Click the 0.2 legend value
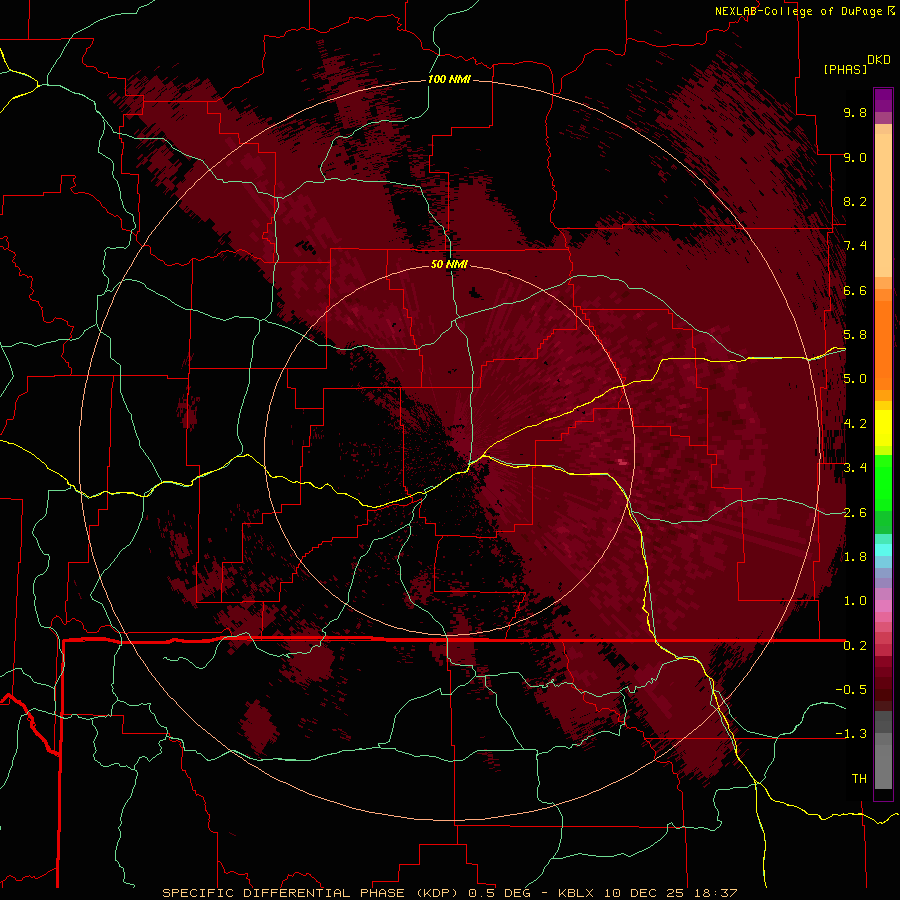The height and width of the screenshot is (900, 900). coord(855,646)
